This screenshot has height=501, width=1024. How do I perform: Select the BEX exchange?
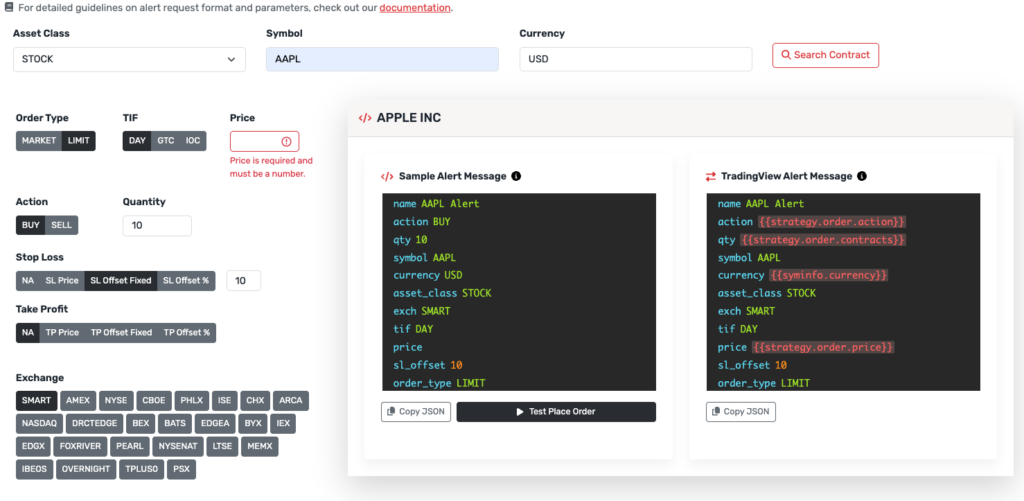140,423
